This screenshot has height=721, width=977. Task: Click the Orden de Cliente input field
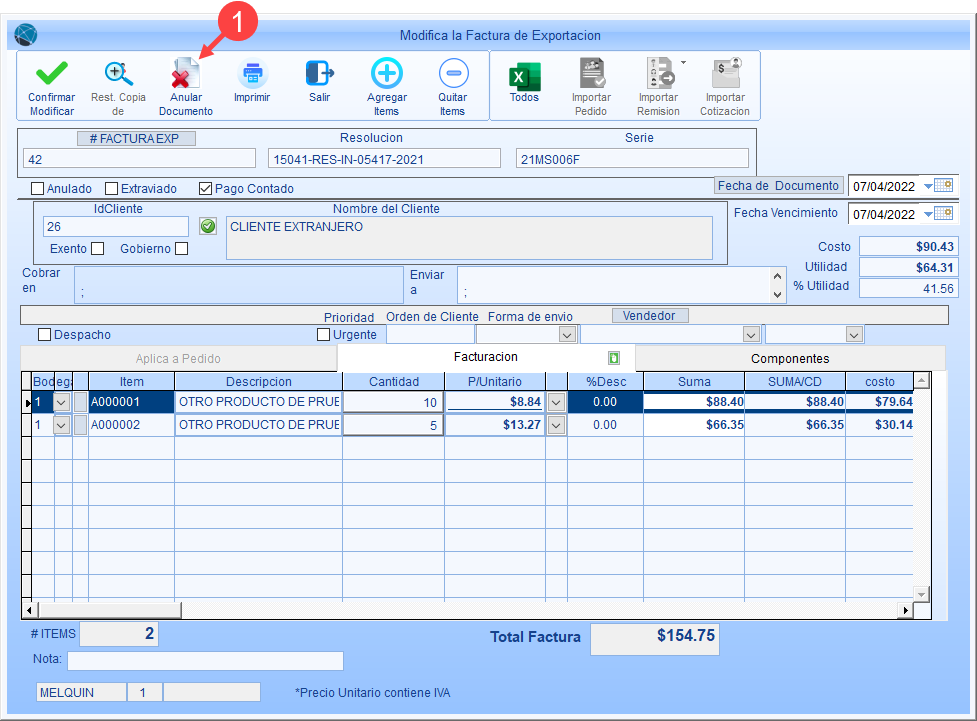tap(430, 335)
